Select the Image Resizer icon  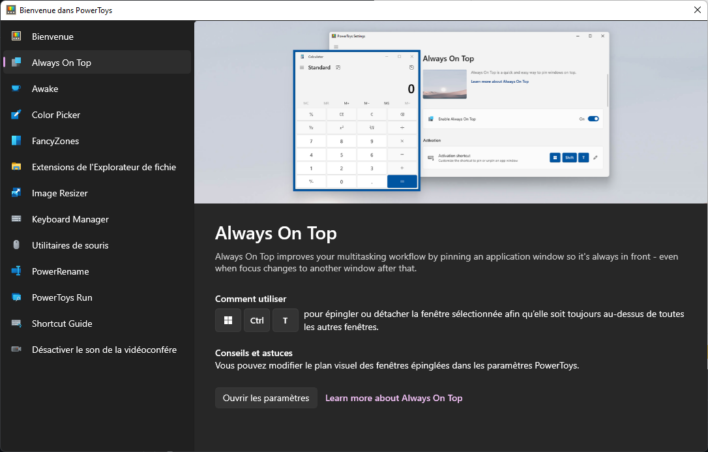point(16,193)
